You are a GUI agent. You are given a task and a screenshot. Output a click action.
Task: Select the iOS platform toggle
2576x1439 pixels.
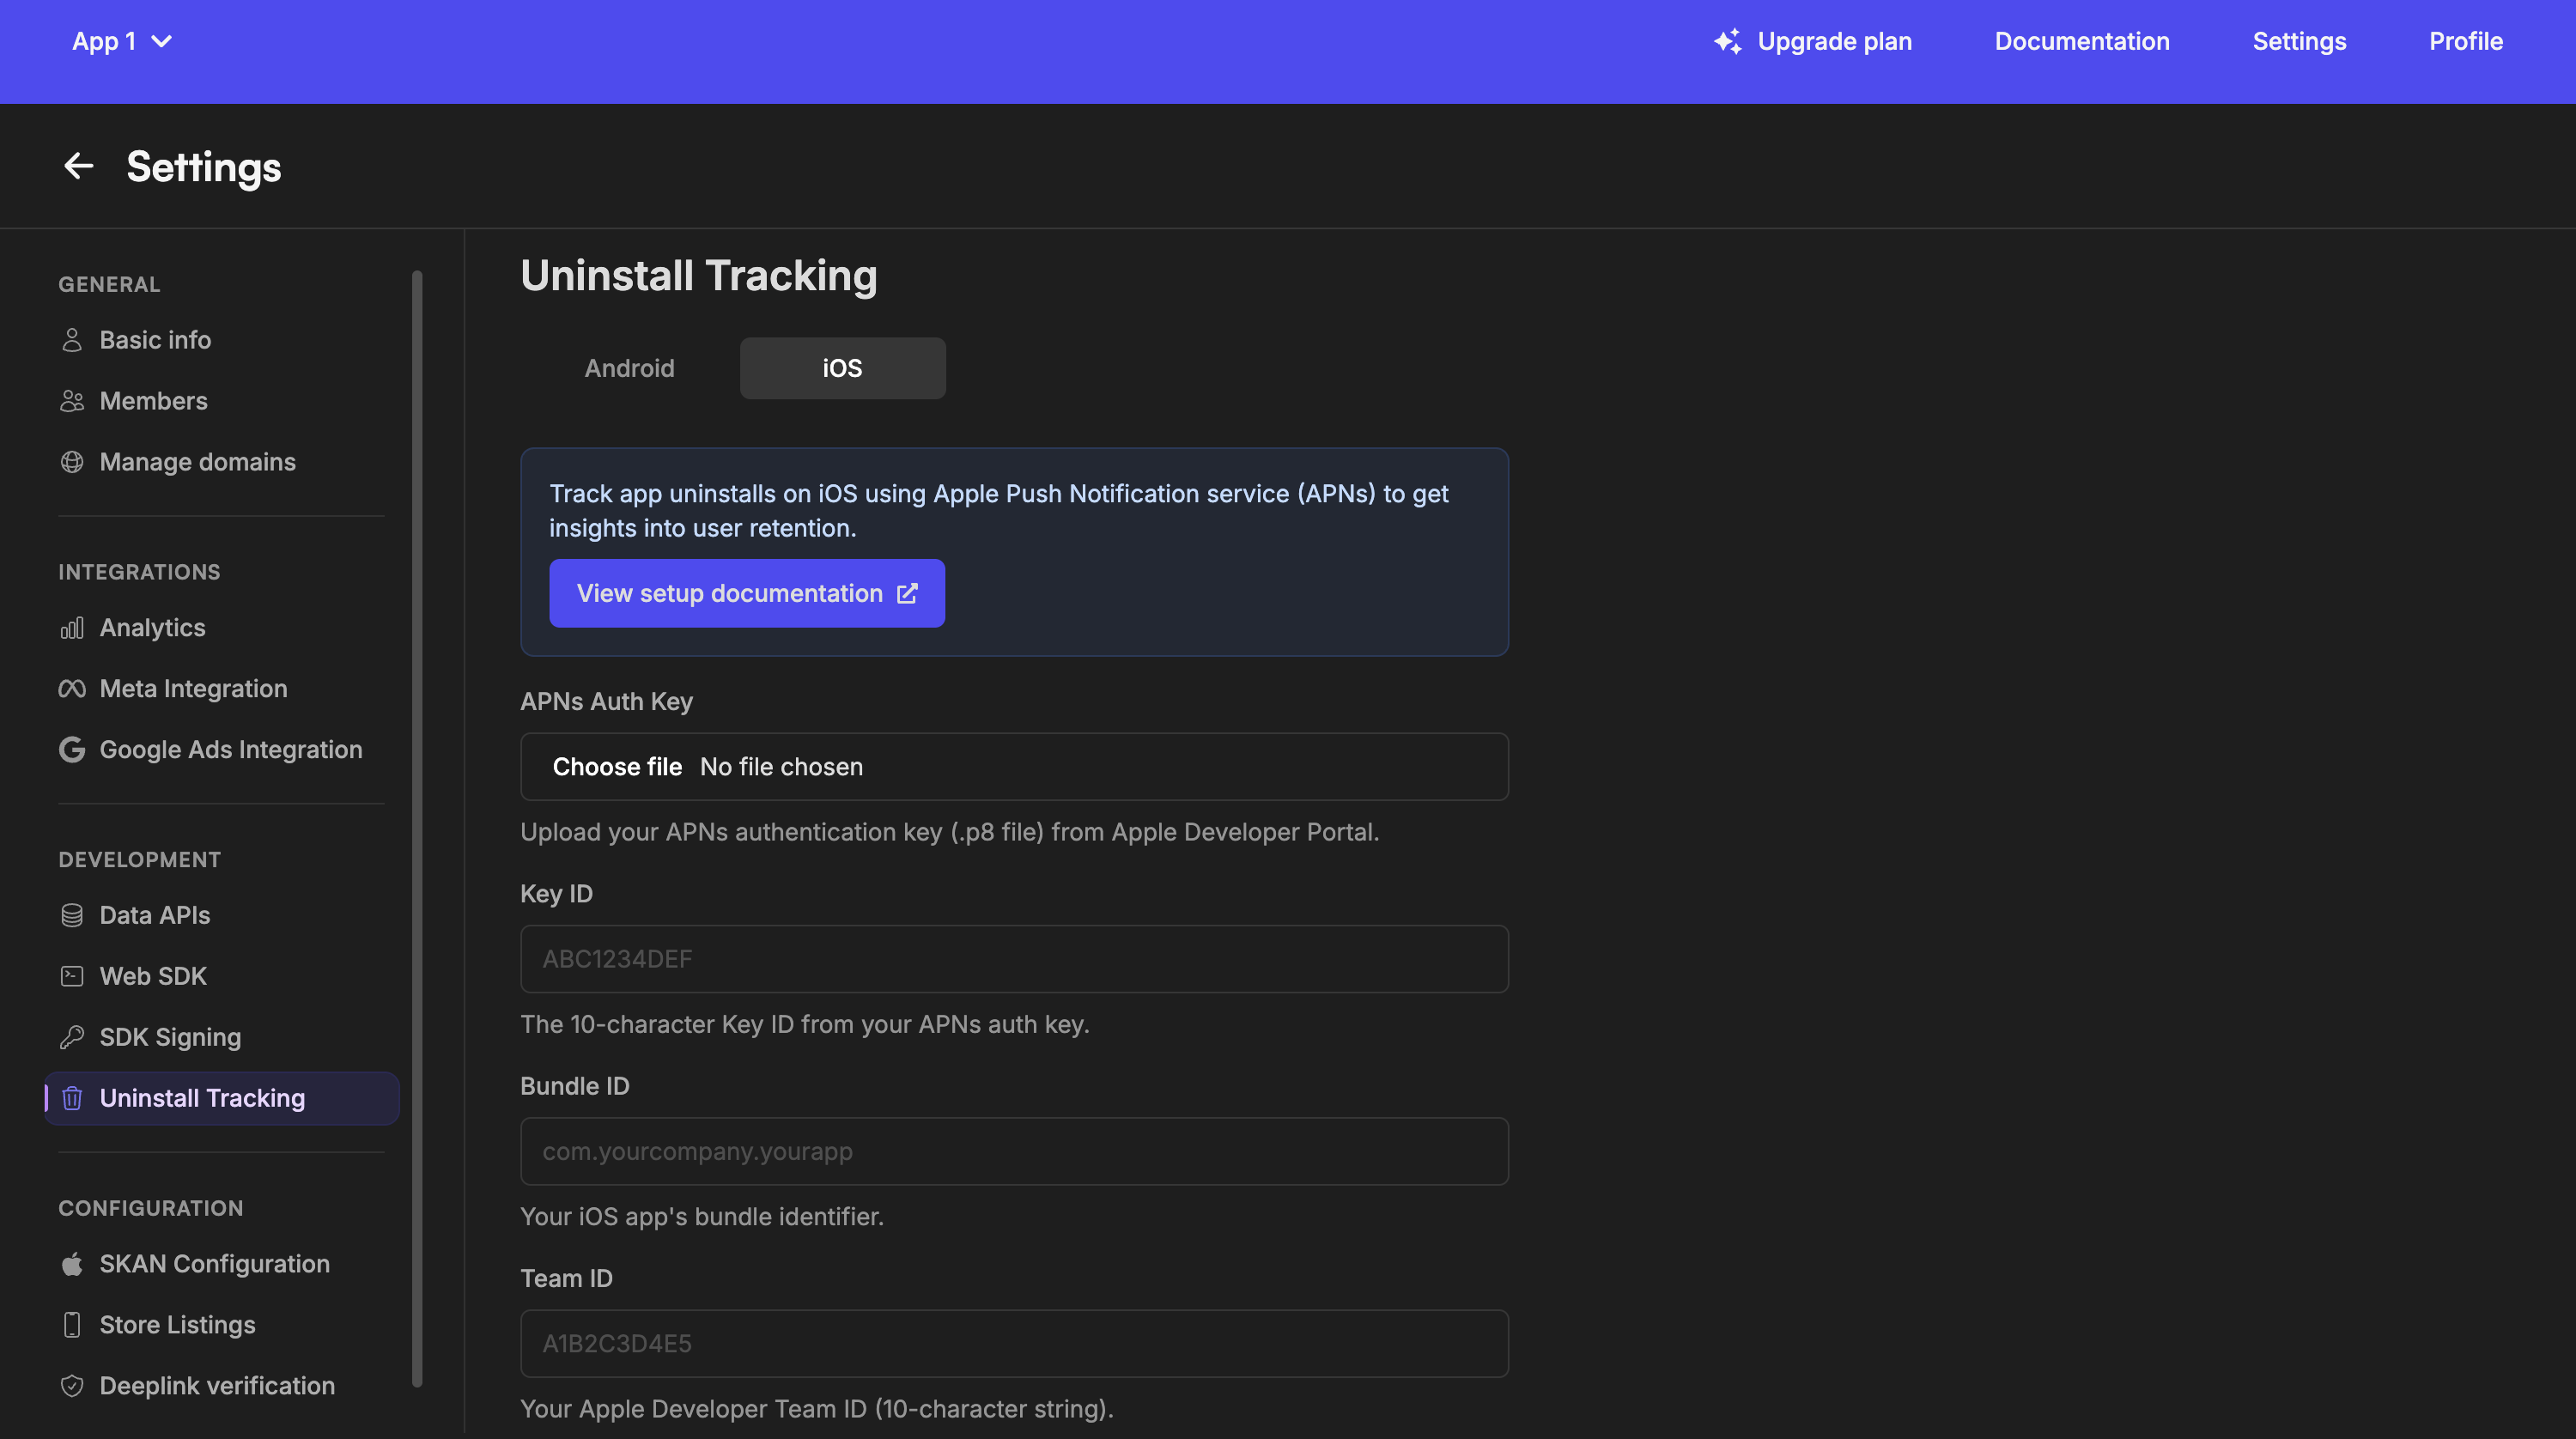[x=842, y=368]
